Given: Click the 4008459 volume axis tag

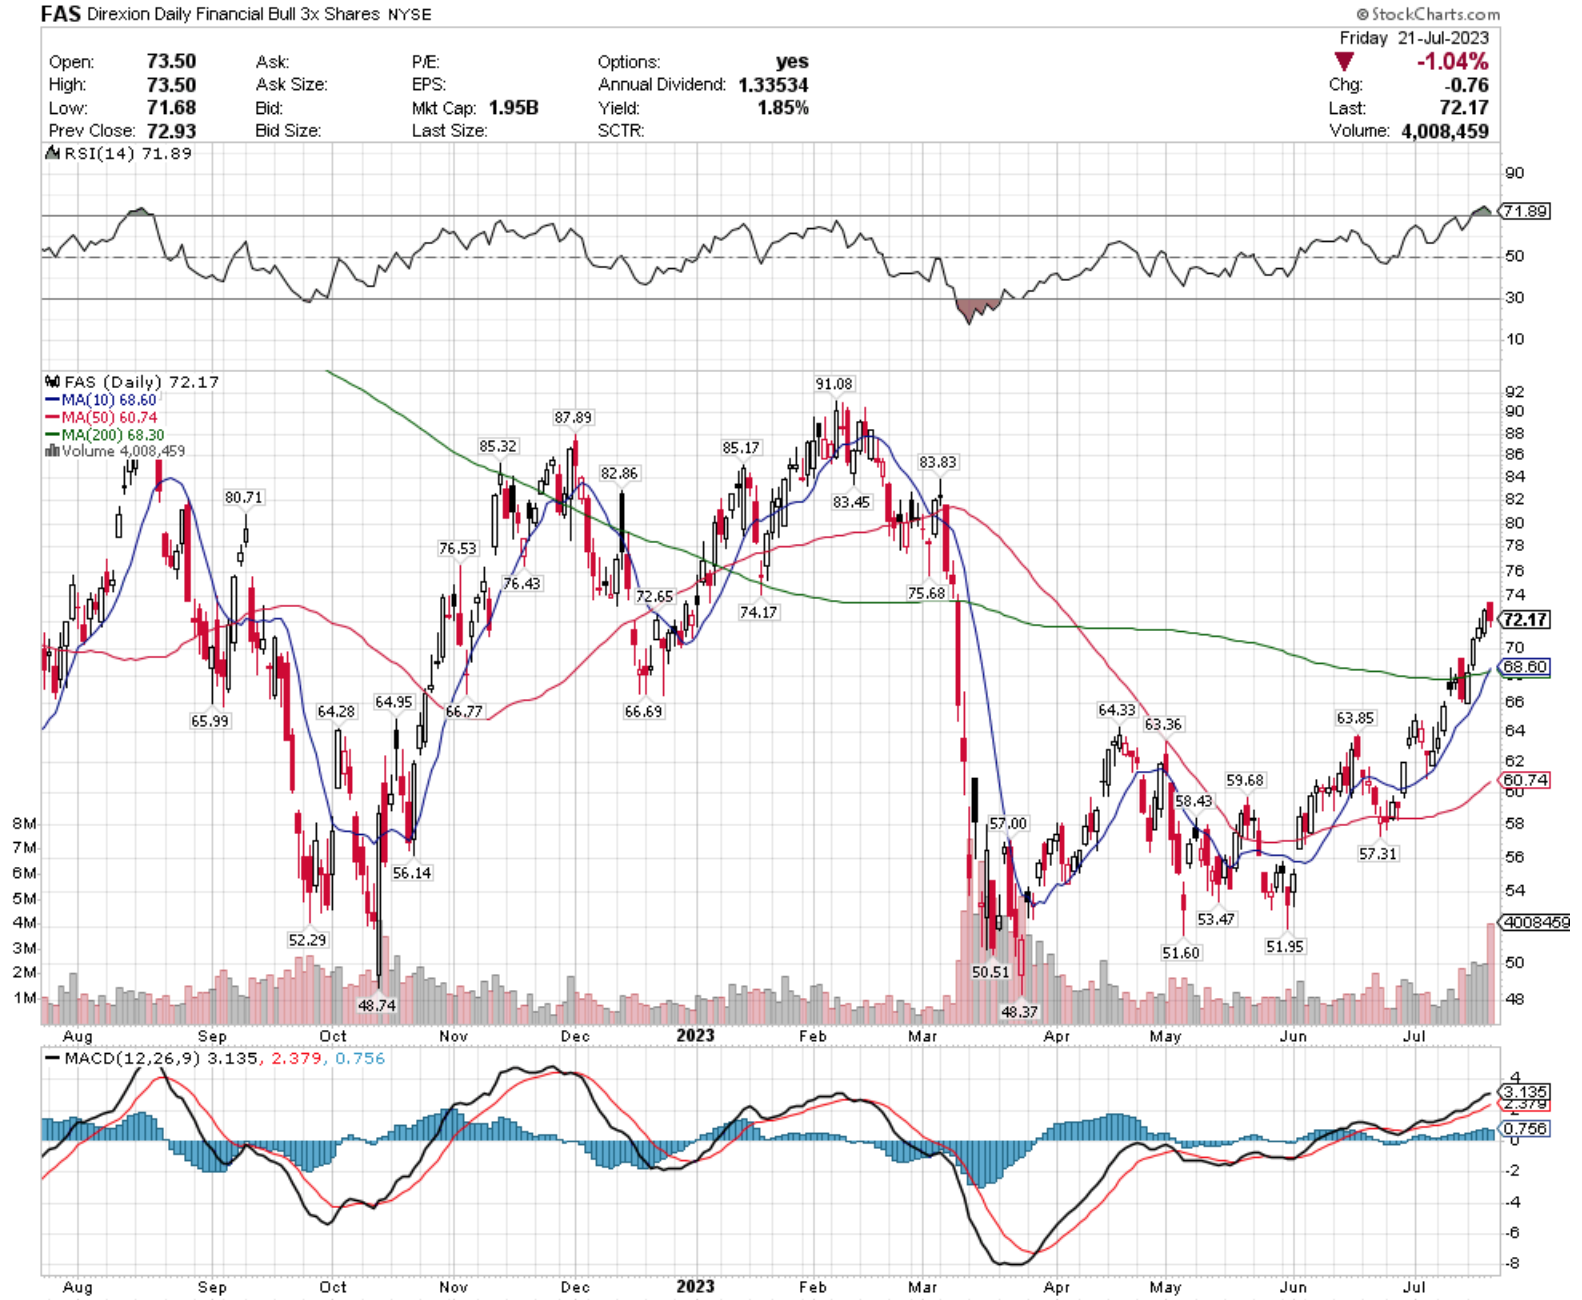Looking at the screenshot, I should 1534,922.
